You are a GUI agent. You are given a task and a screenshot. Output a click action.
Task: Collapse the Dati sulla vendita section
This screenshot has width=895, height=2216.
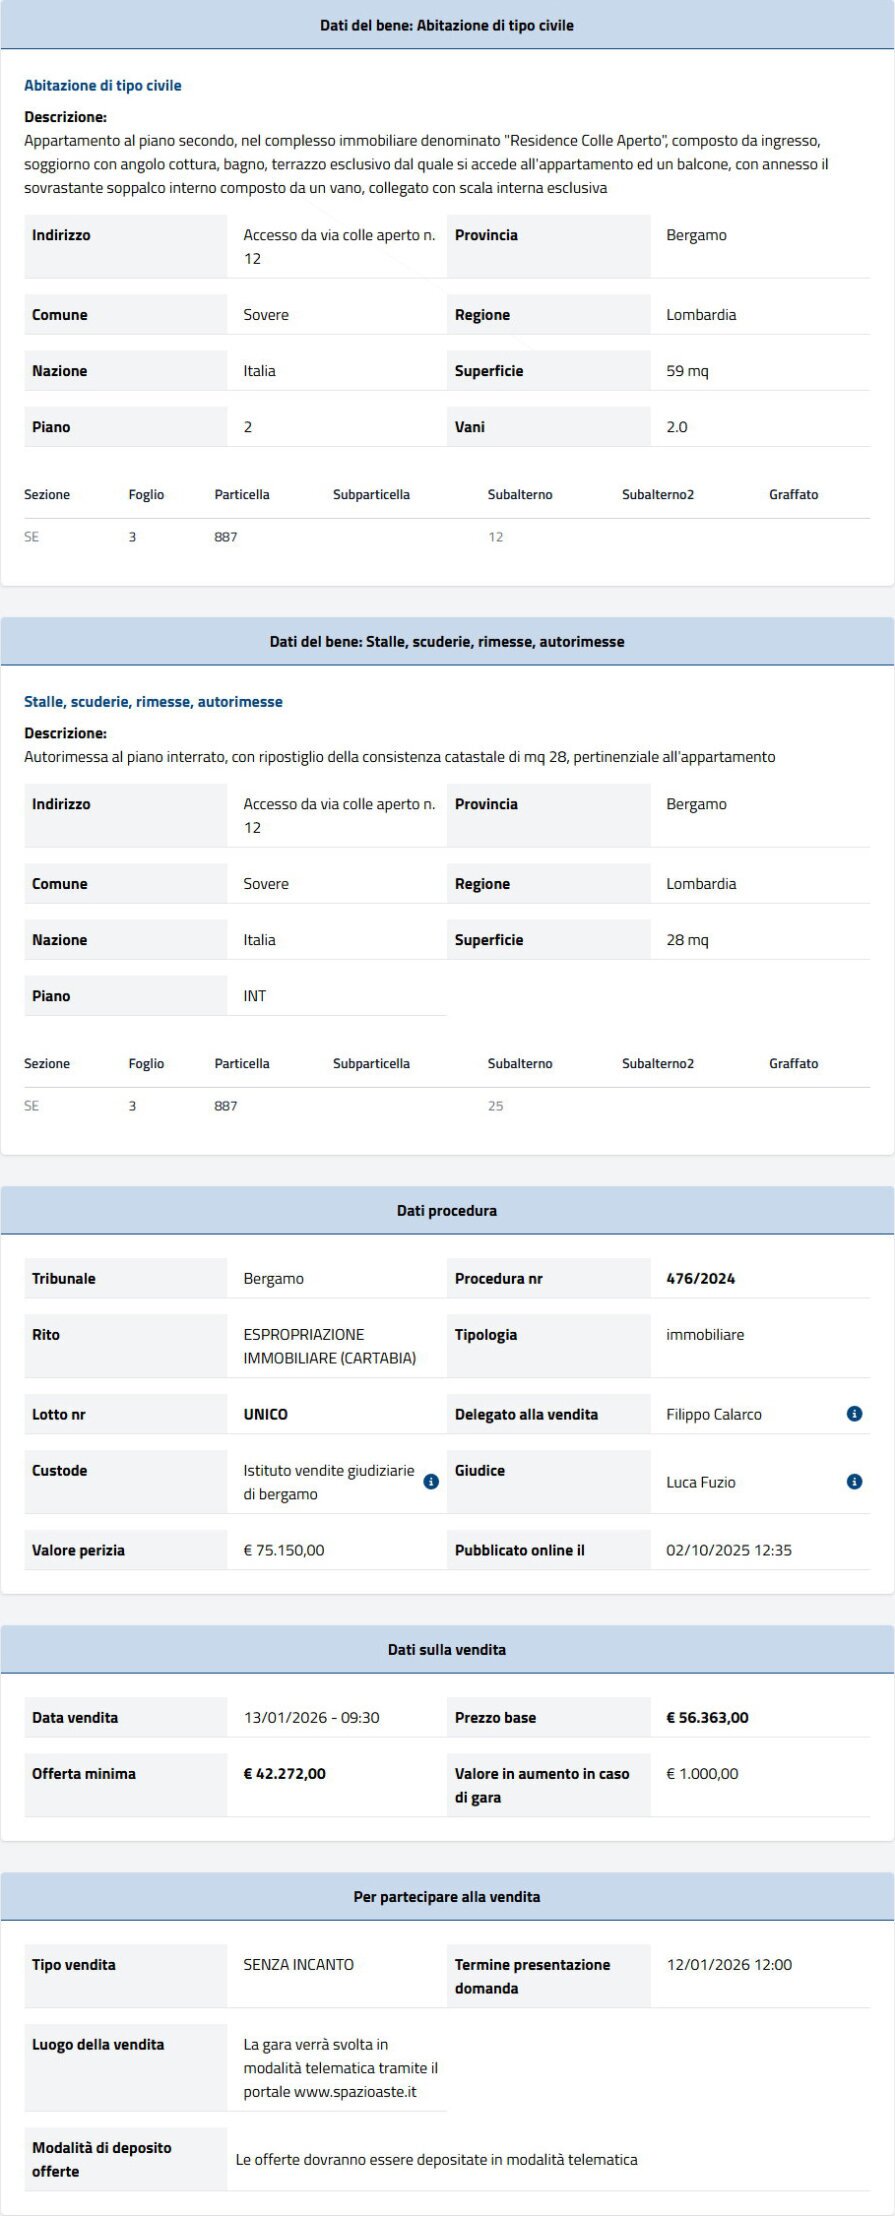coord(447,1648)
